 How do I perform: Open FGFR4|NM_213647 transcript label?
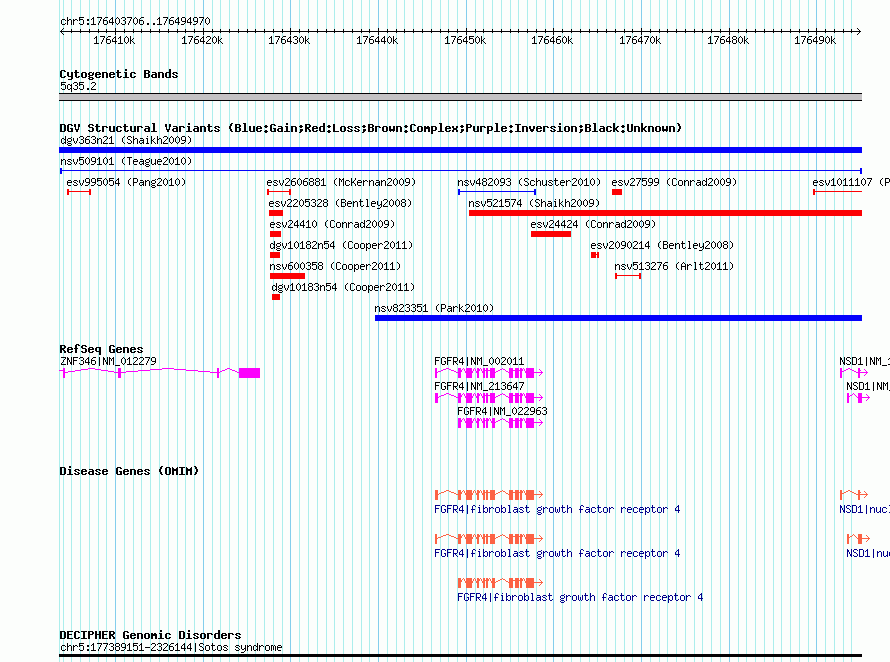[x=479, y=386]
